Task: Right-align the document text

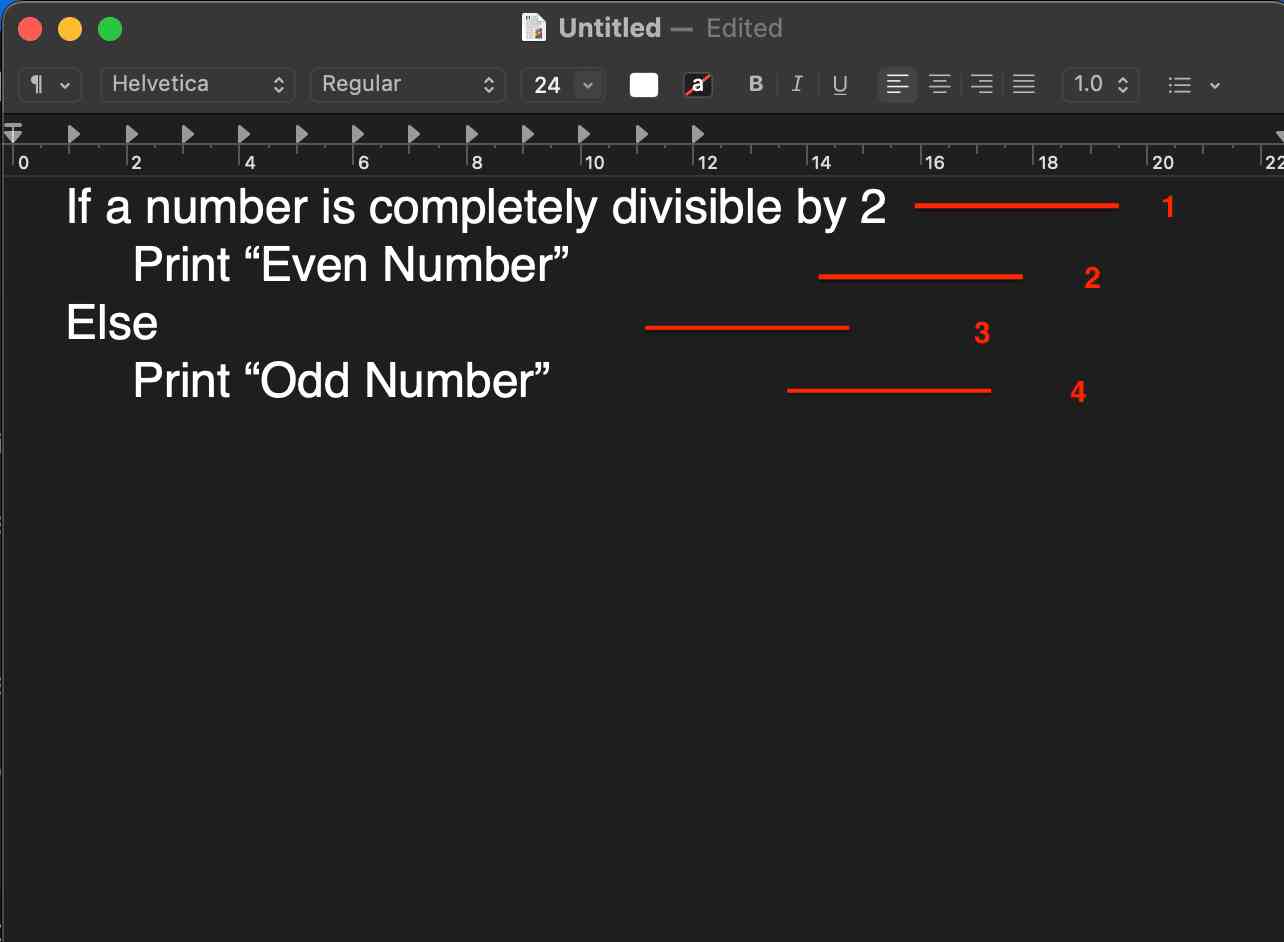Action: (981, 84)
